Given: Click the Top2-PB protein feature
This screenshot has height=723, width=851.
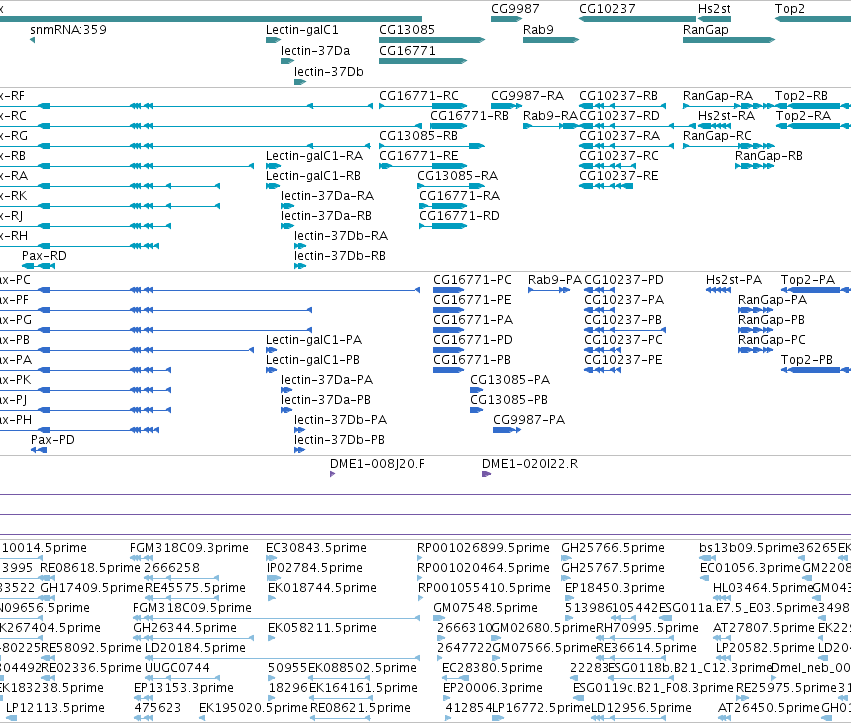Looking at the screenshot, I should 816,370.
